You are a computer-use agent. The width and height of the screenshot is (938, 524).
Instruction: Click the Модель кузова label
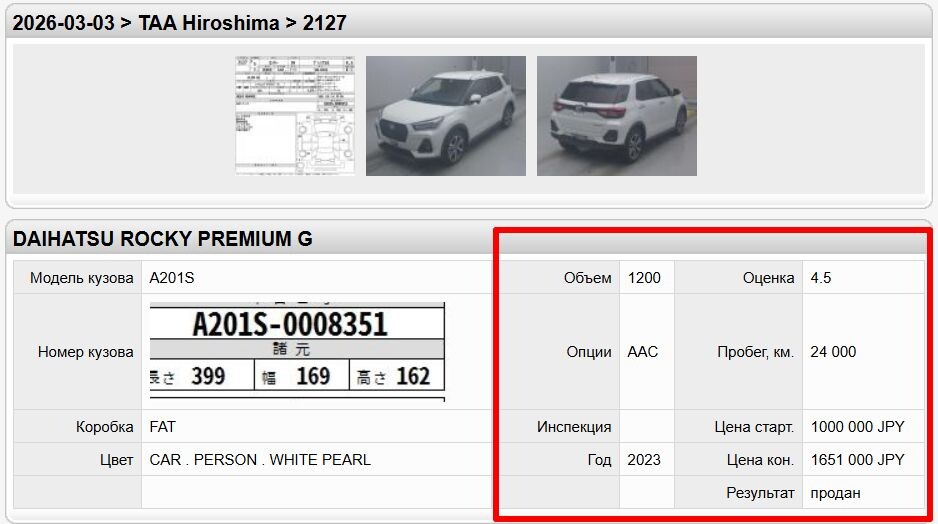[82, 278]
